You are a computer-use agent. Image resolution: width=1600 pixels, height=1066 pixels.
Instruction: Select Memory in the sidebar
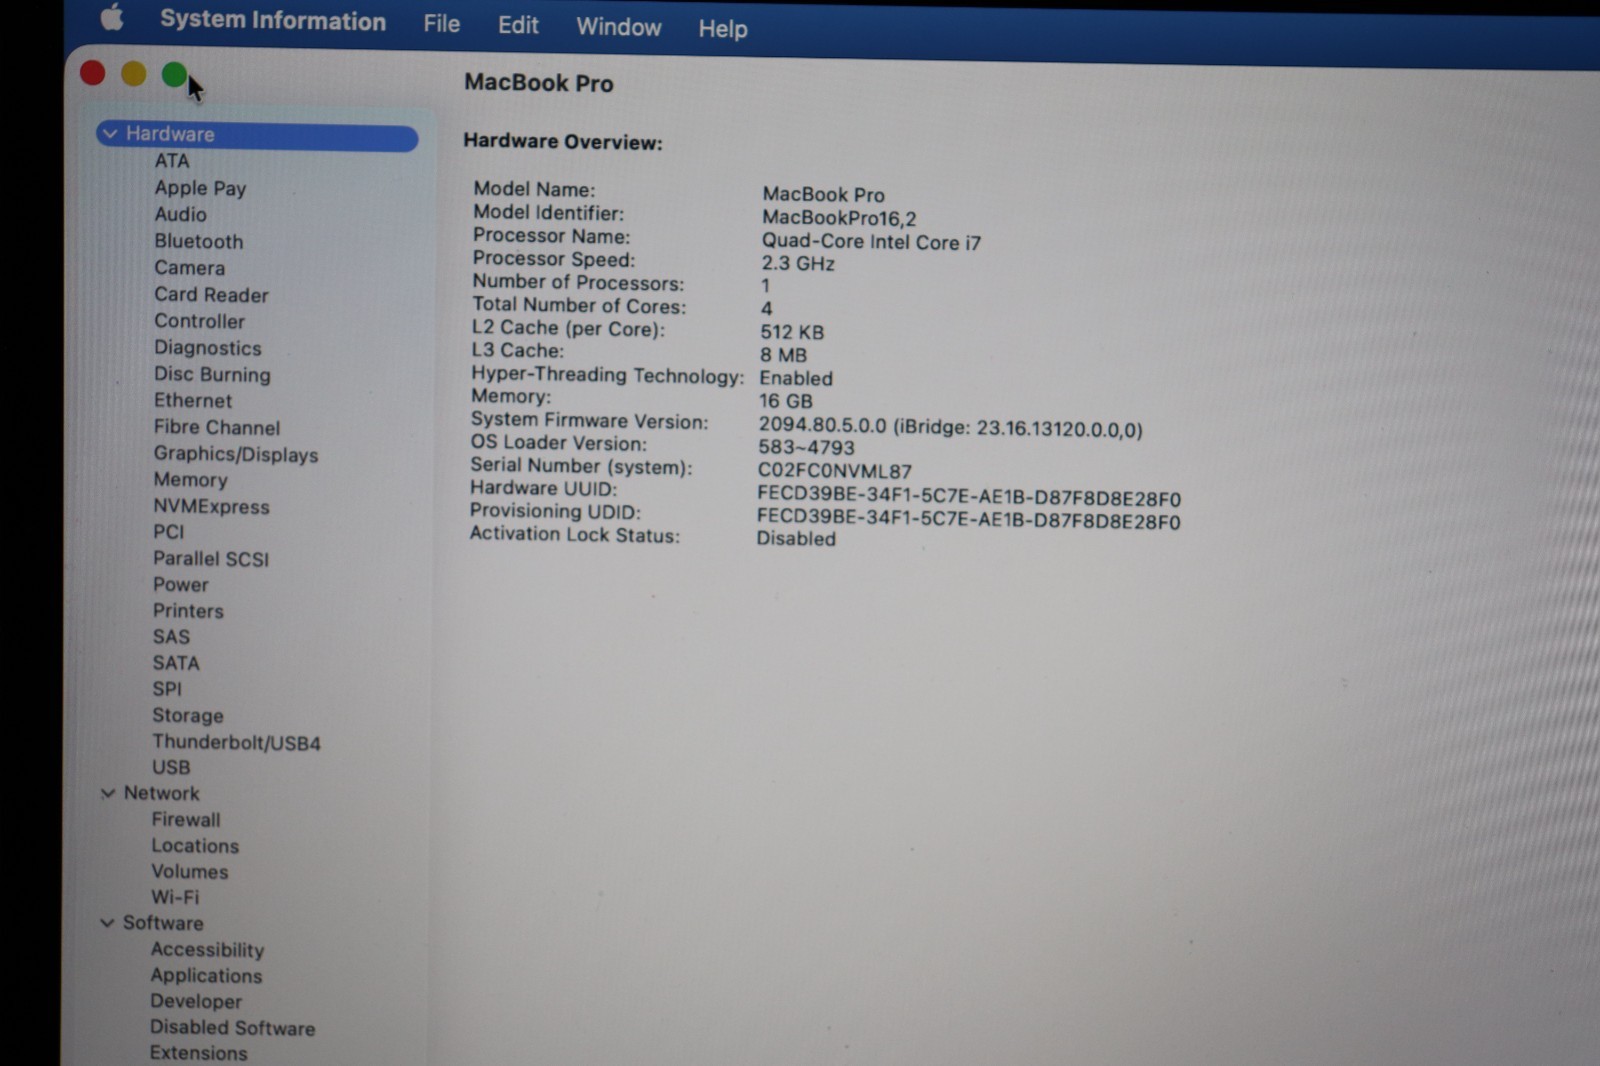(x=190, y=480)
